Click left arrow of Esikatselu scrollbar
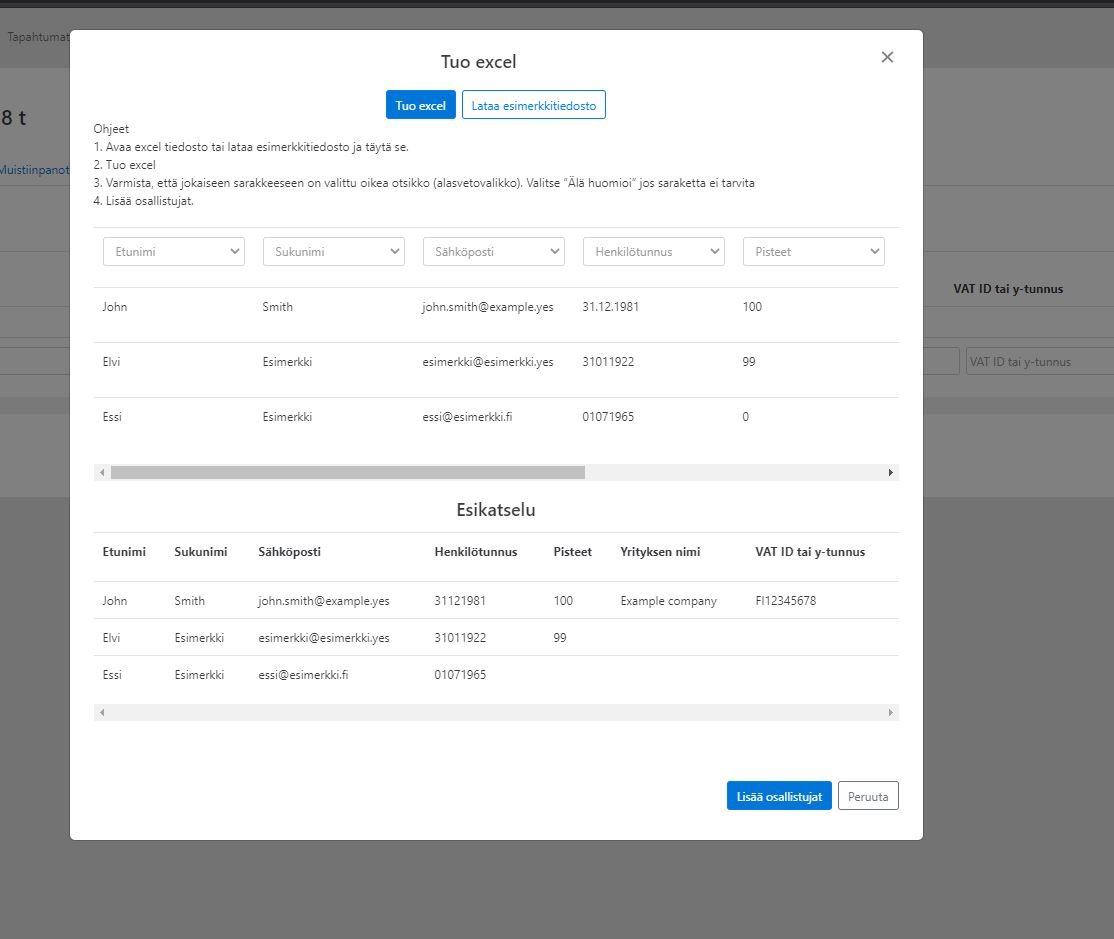 pyautogui.click(x=102, y=713)
